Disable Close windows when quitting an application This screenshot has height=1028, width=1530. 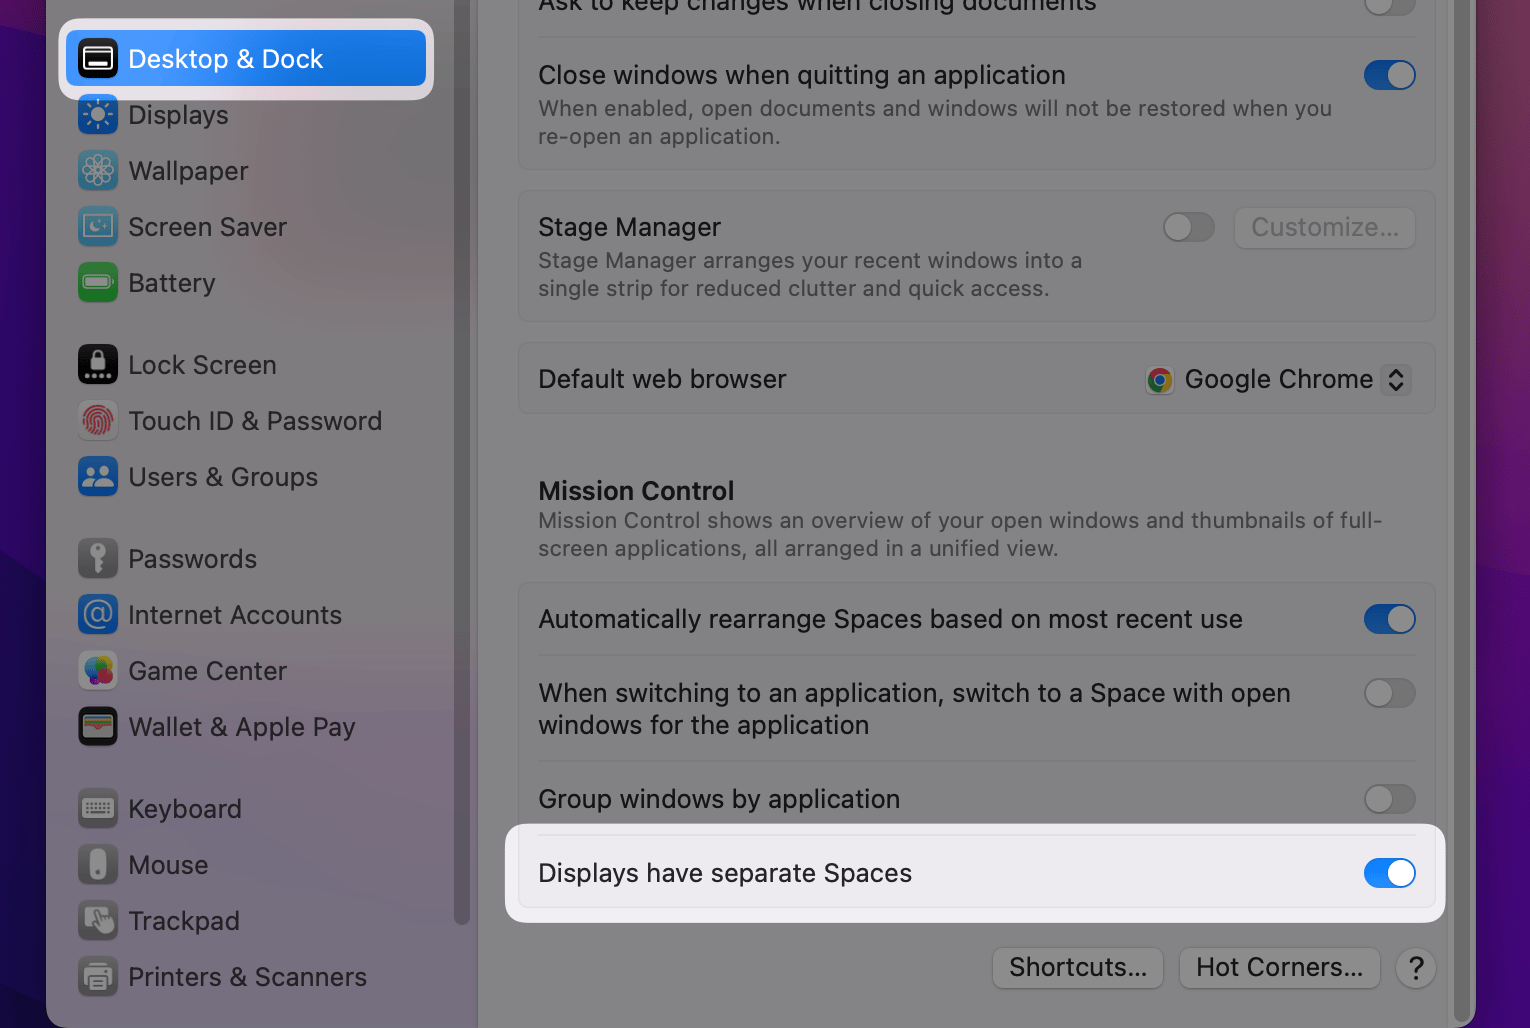[x=1390, y=75]
